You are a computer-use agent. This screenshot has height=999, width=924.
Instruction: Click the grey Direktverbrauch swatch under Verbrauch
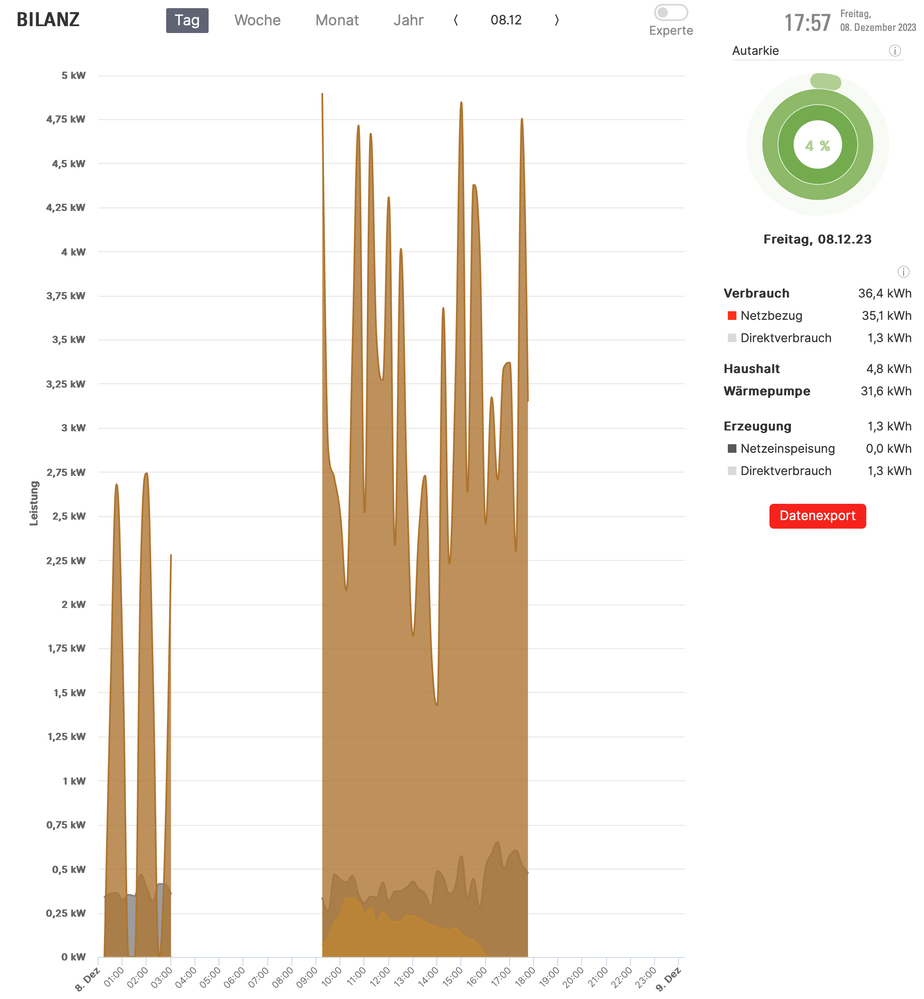[732, 338]
